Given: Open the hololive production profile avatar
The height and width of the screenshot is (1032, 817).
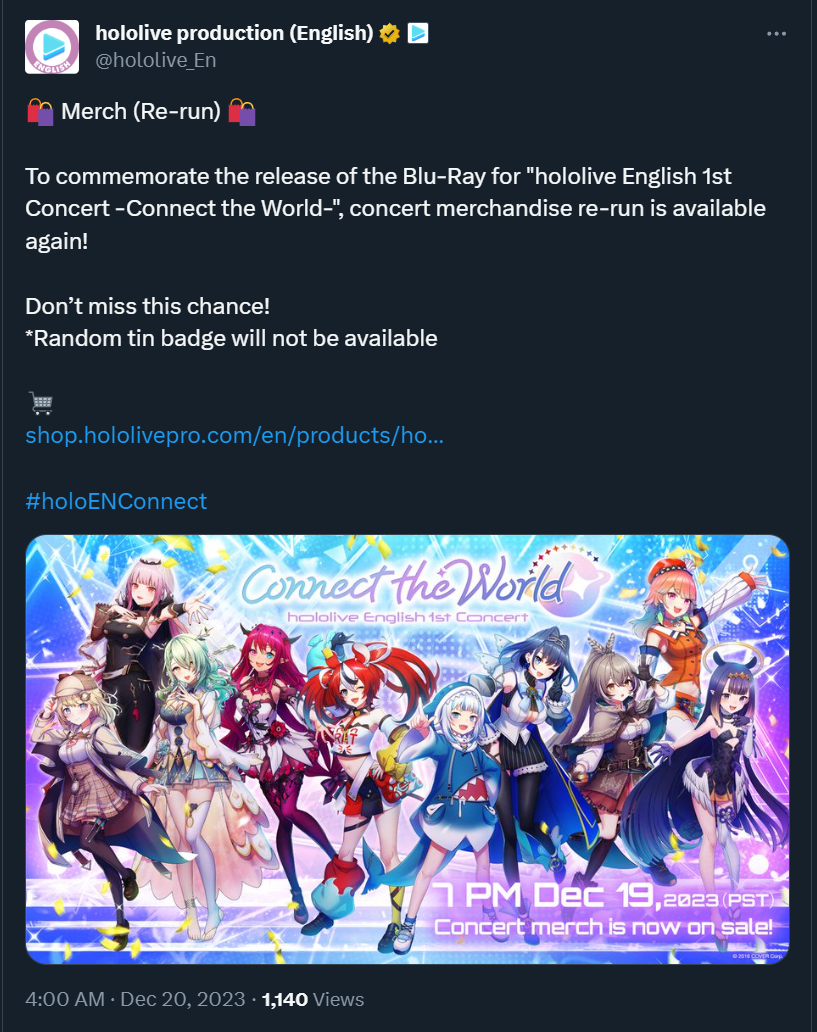Looking at the screenshot, I should coord(52,47).
